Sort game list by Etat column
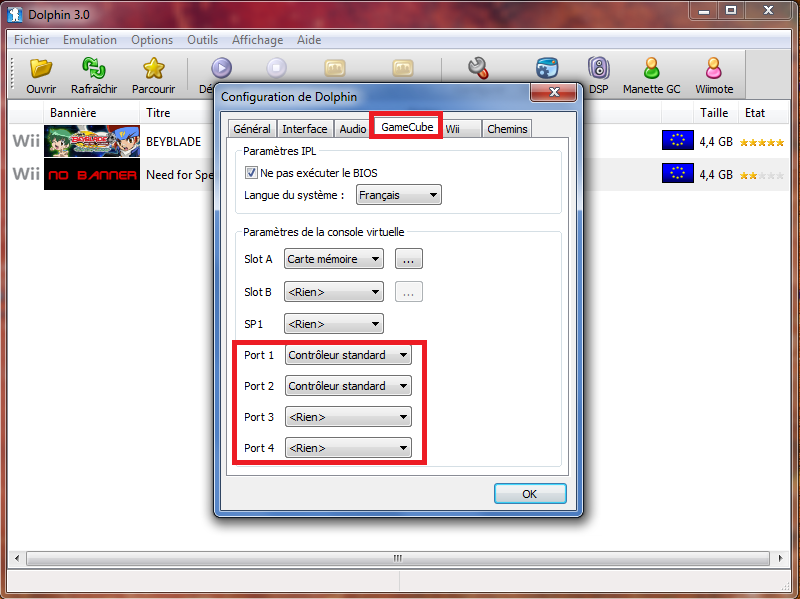The height and width of the screenshot is (599, 800). click(755, 113)
